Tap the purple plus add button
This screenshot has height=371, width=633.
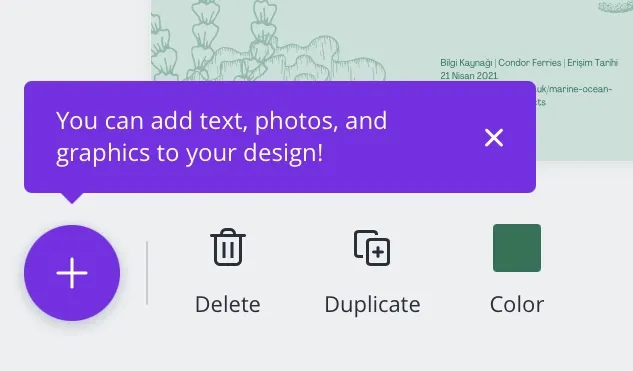click(72, 273)
